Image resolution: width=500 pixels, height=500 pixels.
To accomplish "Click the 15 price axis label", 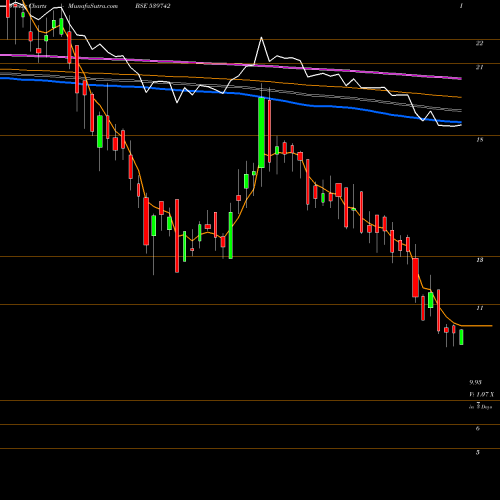I will click(x=479, y=140).
